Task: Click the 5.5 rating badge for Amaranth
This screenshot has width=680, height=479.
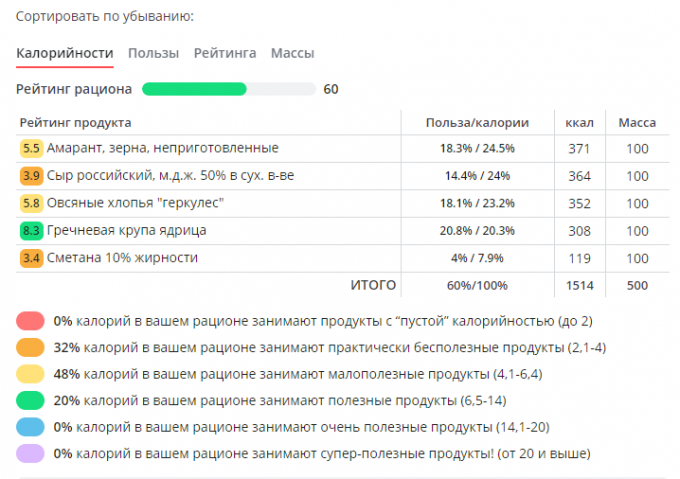Action: tap(30, 149)
